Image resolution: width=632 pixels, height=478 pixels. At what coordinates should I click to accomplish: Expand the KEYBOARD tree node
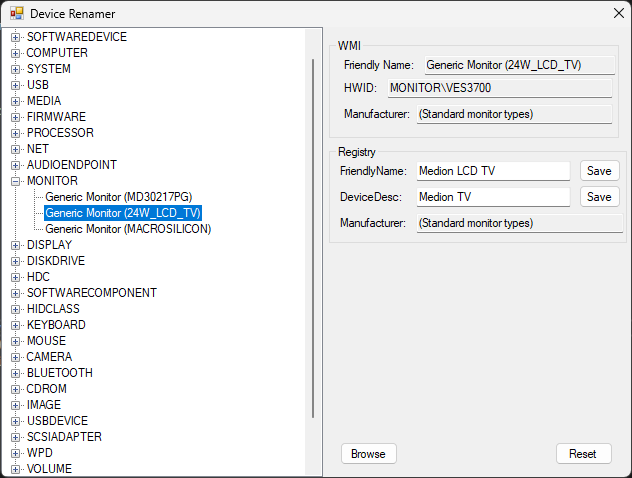15,325
